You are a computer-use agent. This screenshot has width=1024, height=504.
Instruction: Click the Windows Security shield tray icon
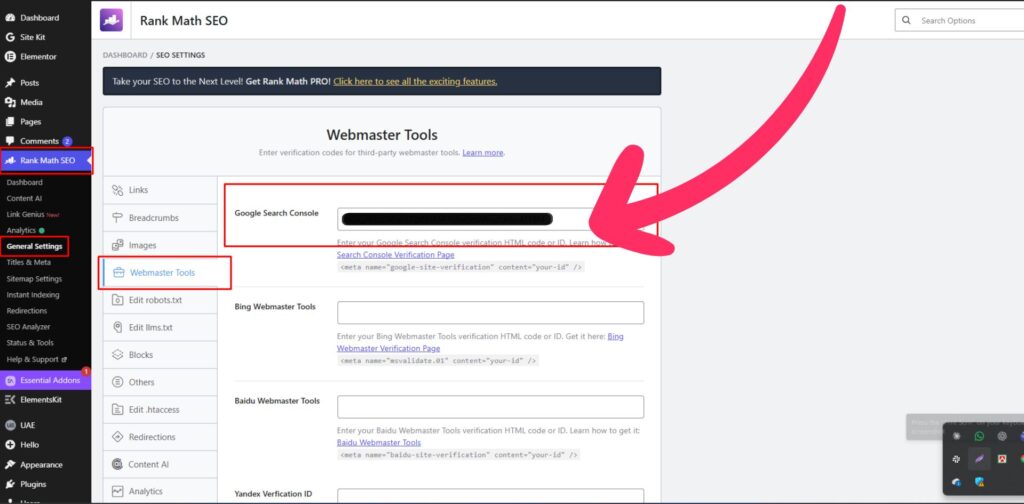979,482
